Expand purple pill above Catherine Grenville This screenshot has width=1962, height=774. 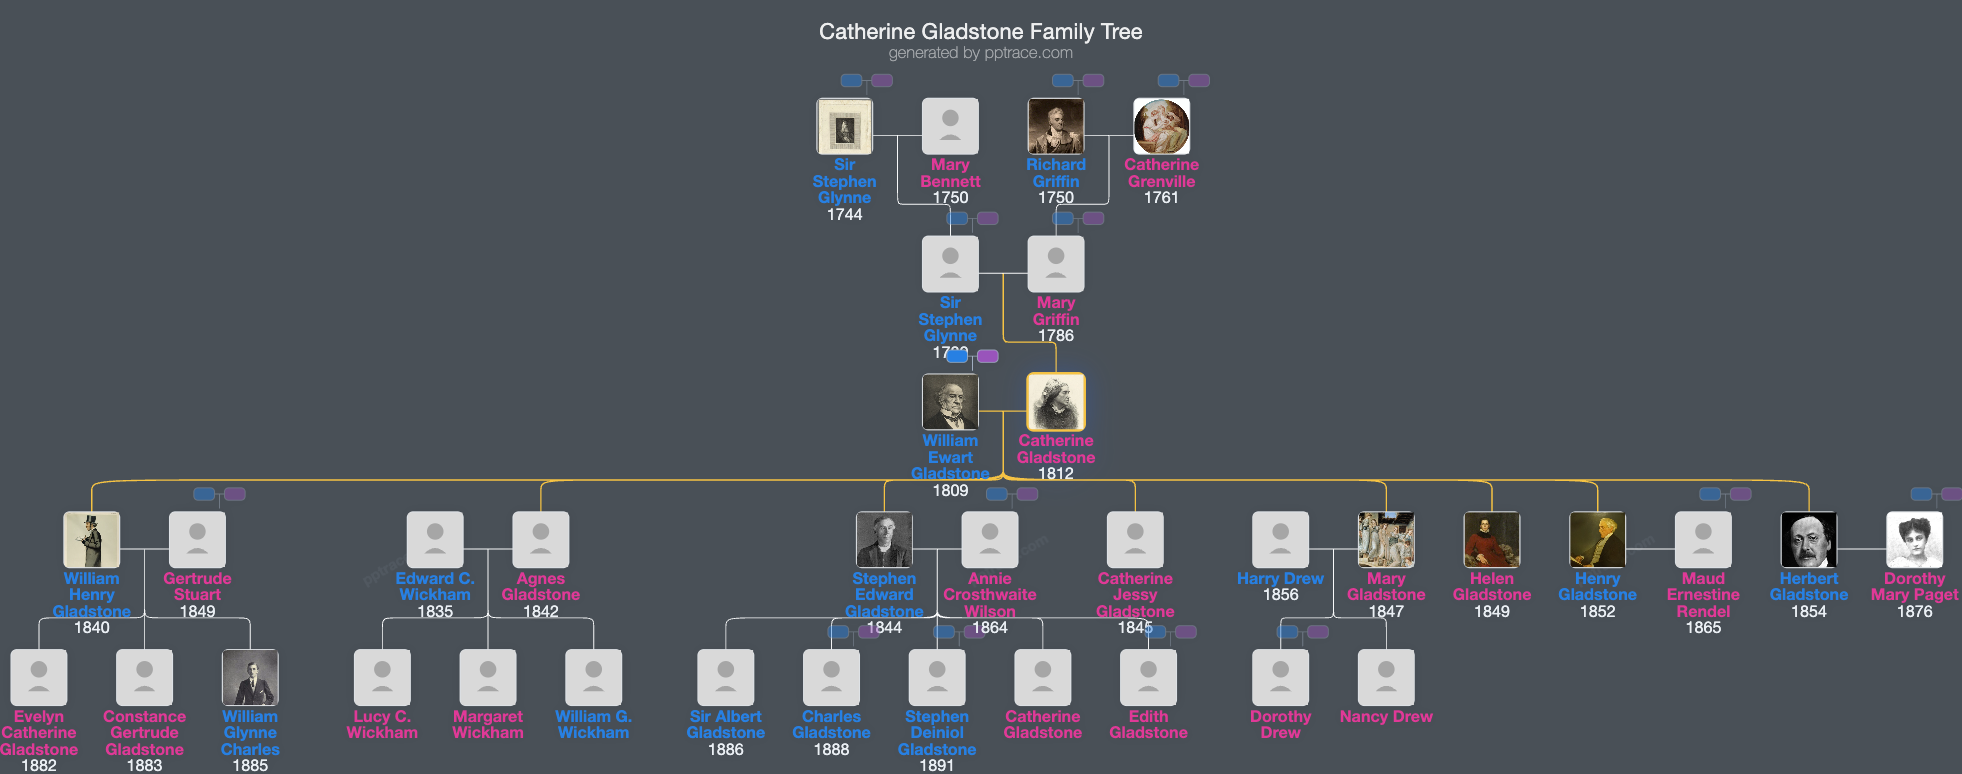1199,80
